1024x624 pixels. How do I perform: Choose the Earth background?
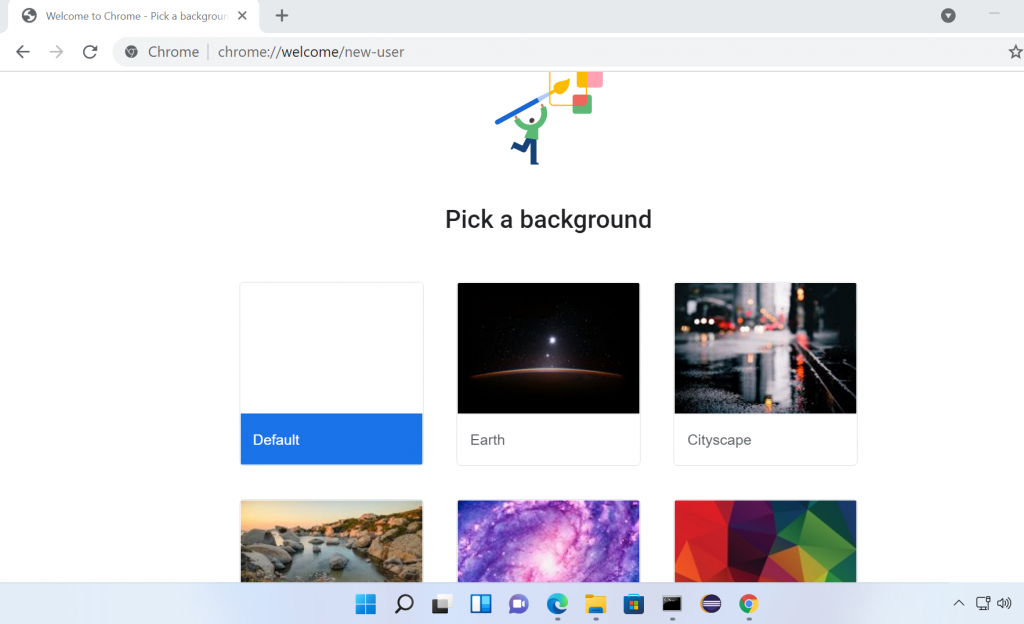(548, 348)
